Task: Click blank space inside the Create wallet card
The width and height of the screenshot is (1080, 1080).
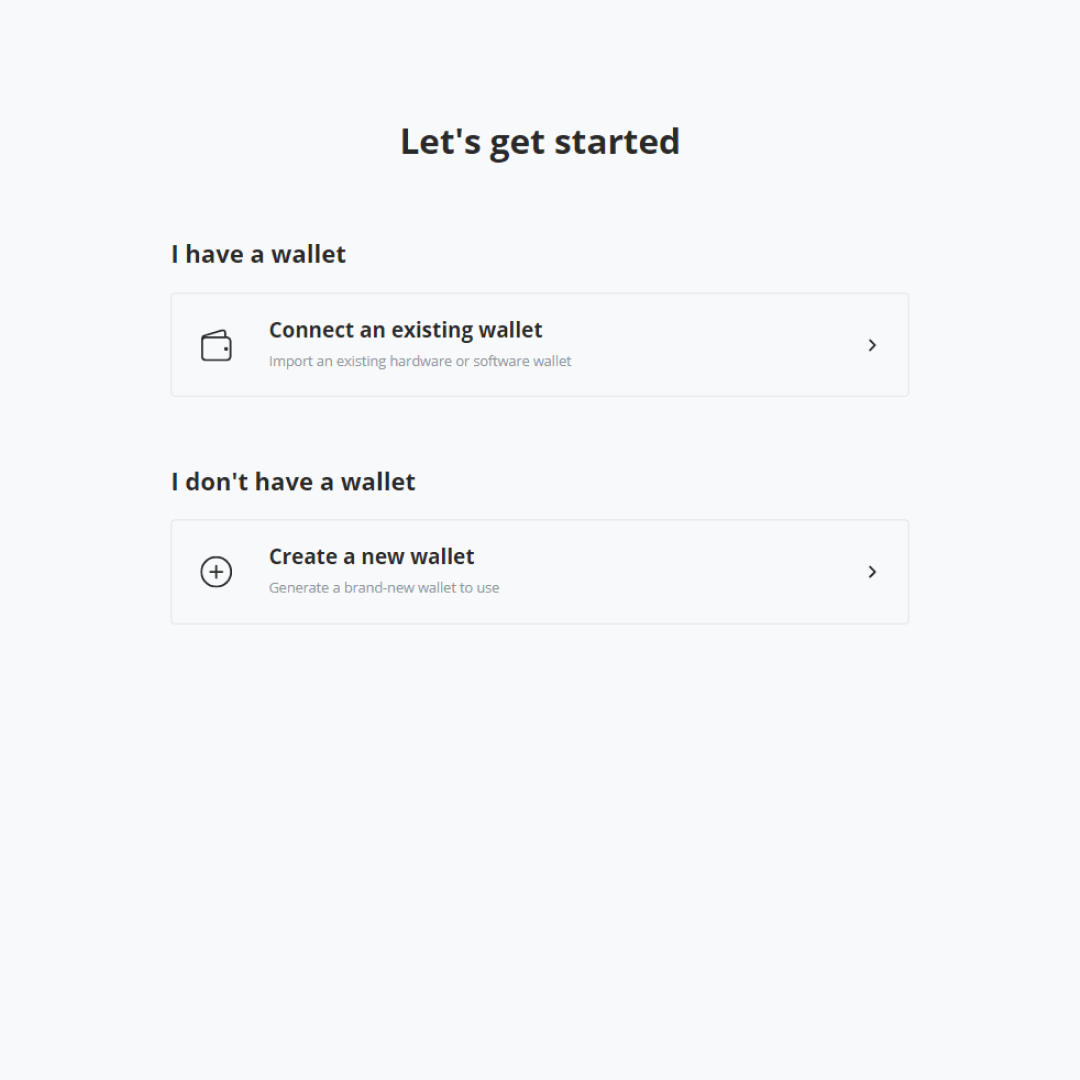Action: pos(689,572)
